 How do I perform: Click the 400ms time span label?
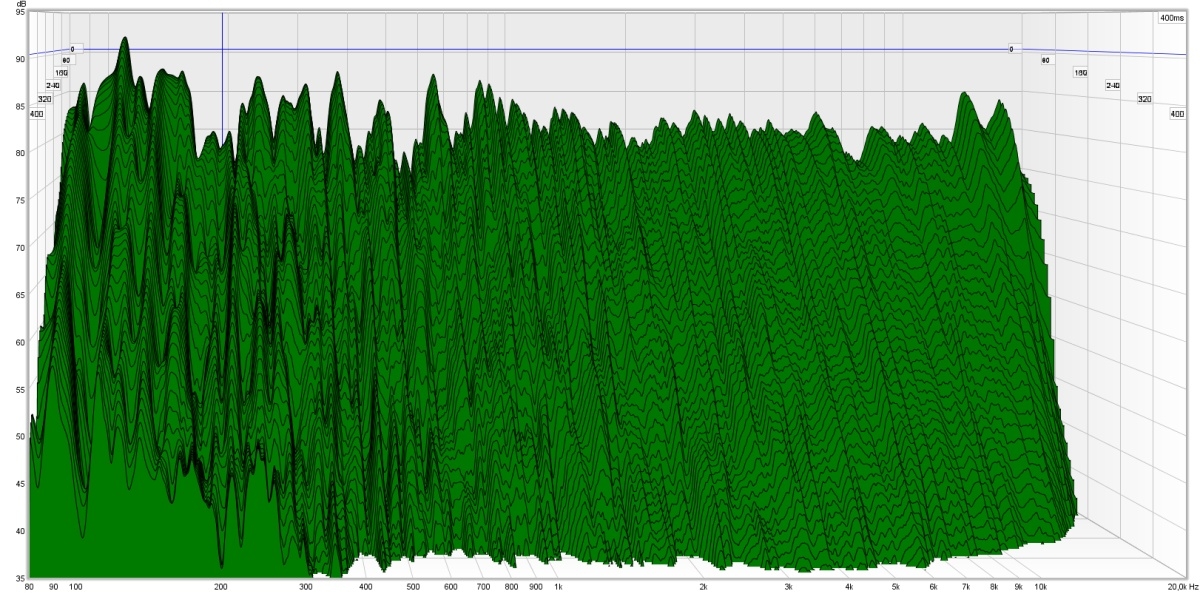coord(1170,18)
